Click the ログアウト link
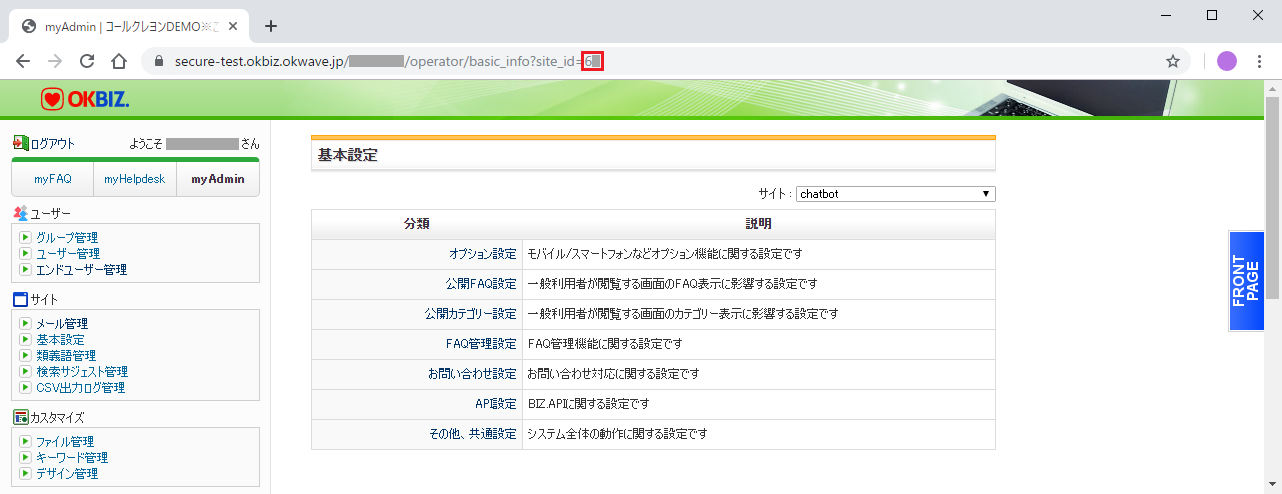This screenshot has height=494, width=1282. point(53,144)
